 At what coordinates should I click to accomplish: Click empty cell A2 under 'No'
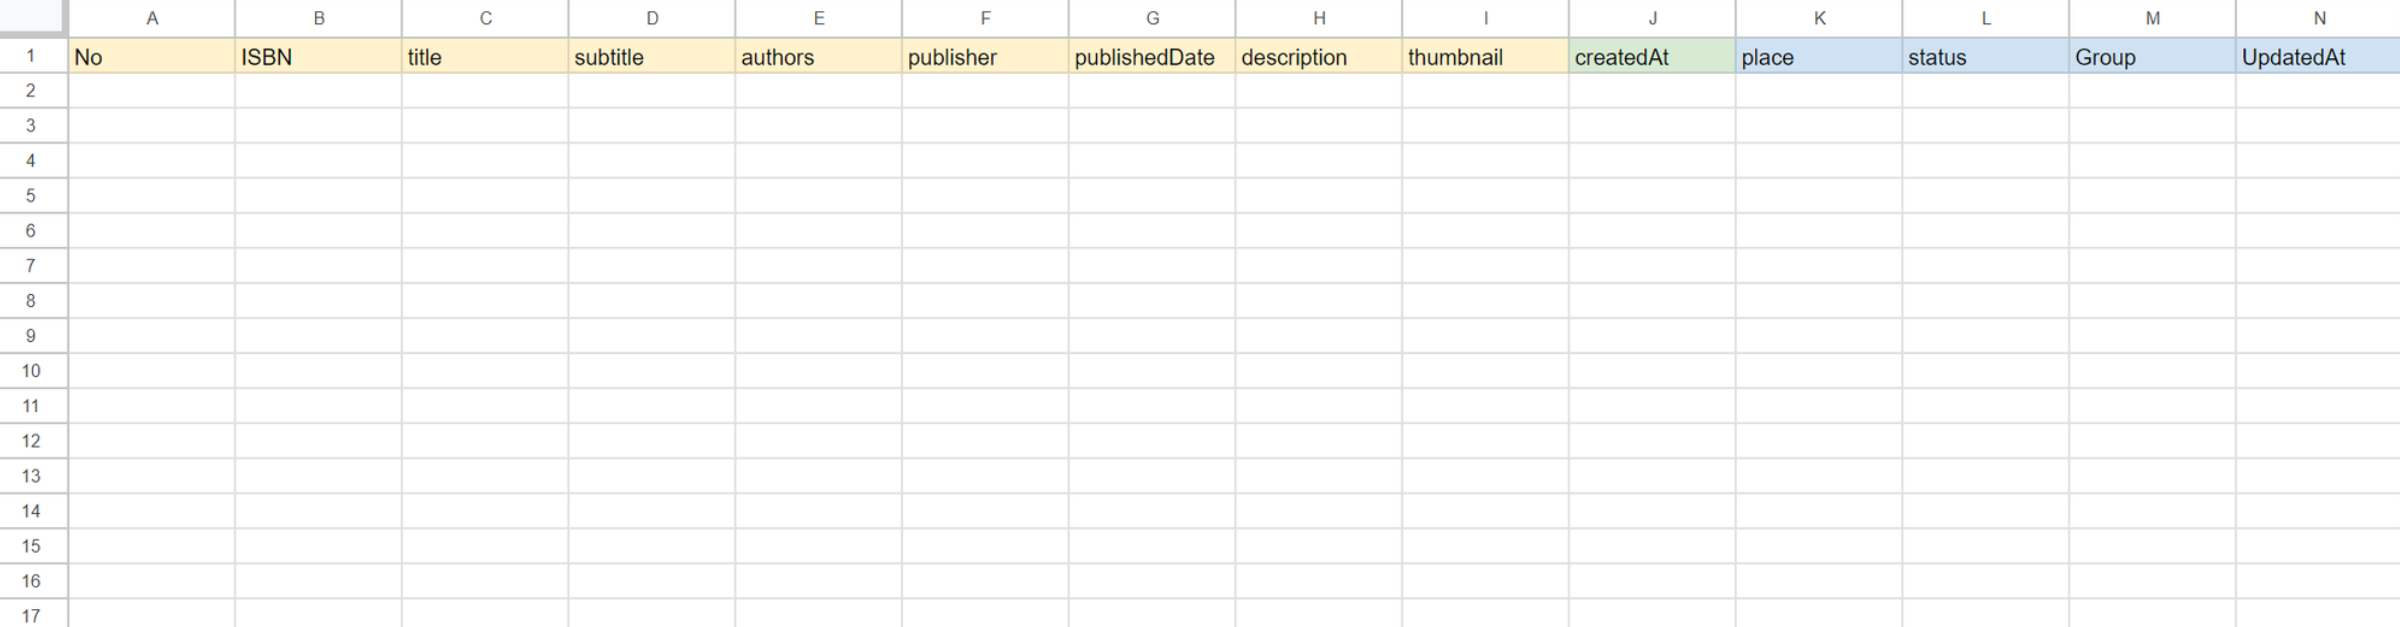pyautogui.click(x=152, y=91)
